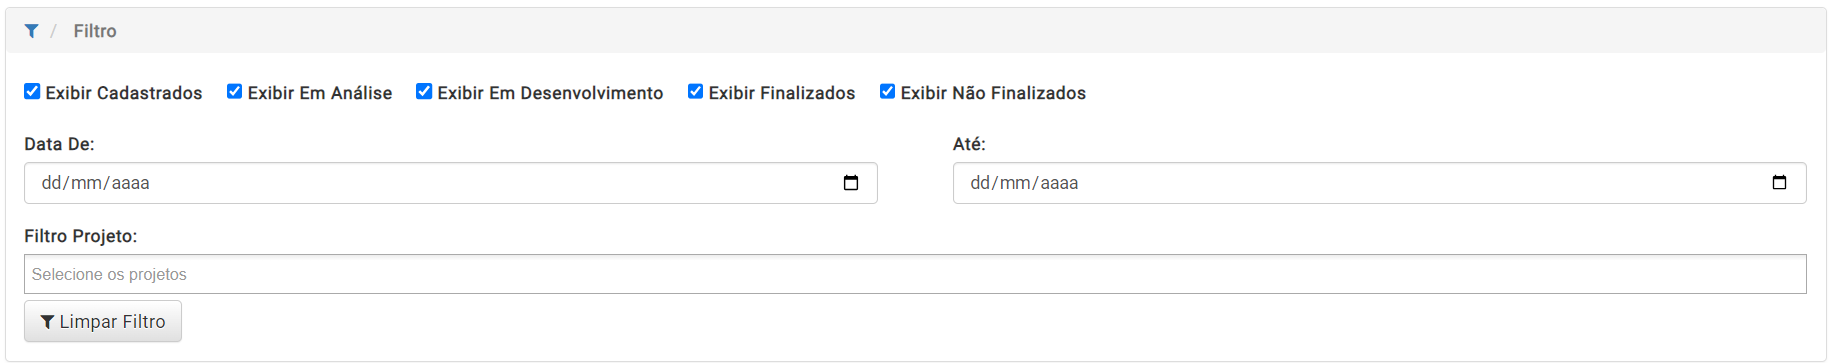Click the Filtro panel header title
The height and width of the screenshot is (363, 1836).
point(95,31)
